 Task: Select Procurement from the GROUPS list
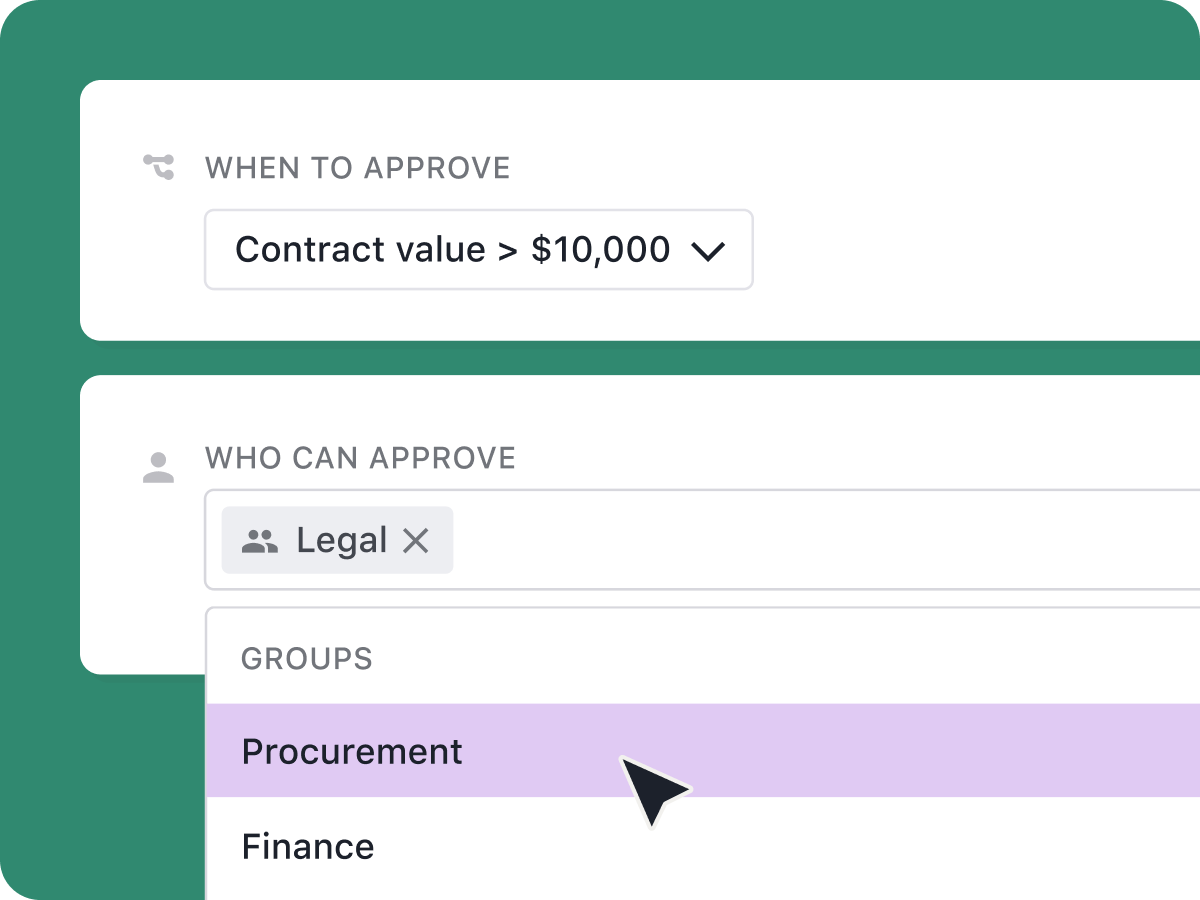pos(352,751)
